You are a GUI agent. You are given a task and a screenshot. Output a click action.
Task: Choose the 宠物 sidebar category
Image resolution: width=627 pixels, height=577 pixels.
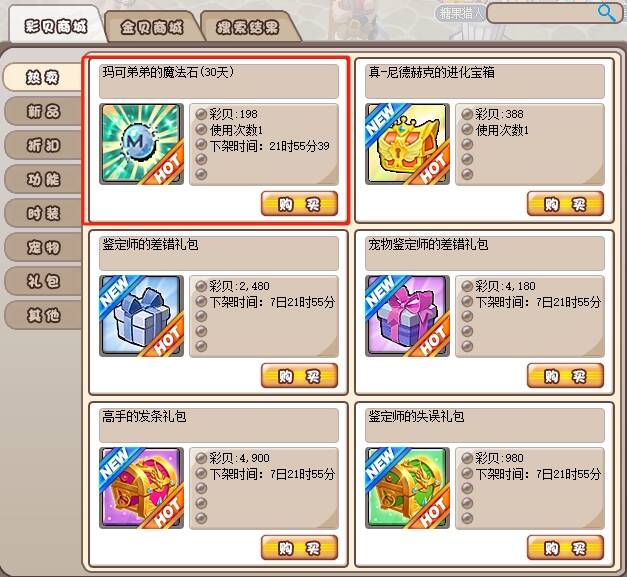click(43, 247)
